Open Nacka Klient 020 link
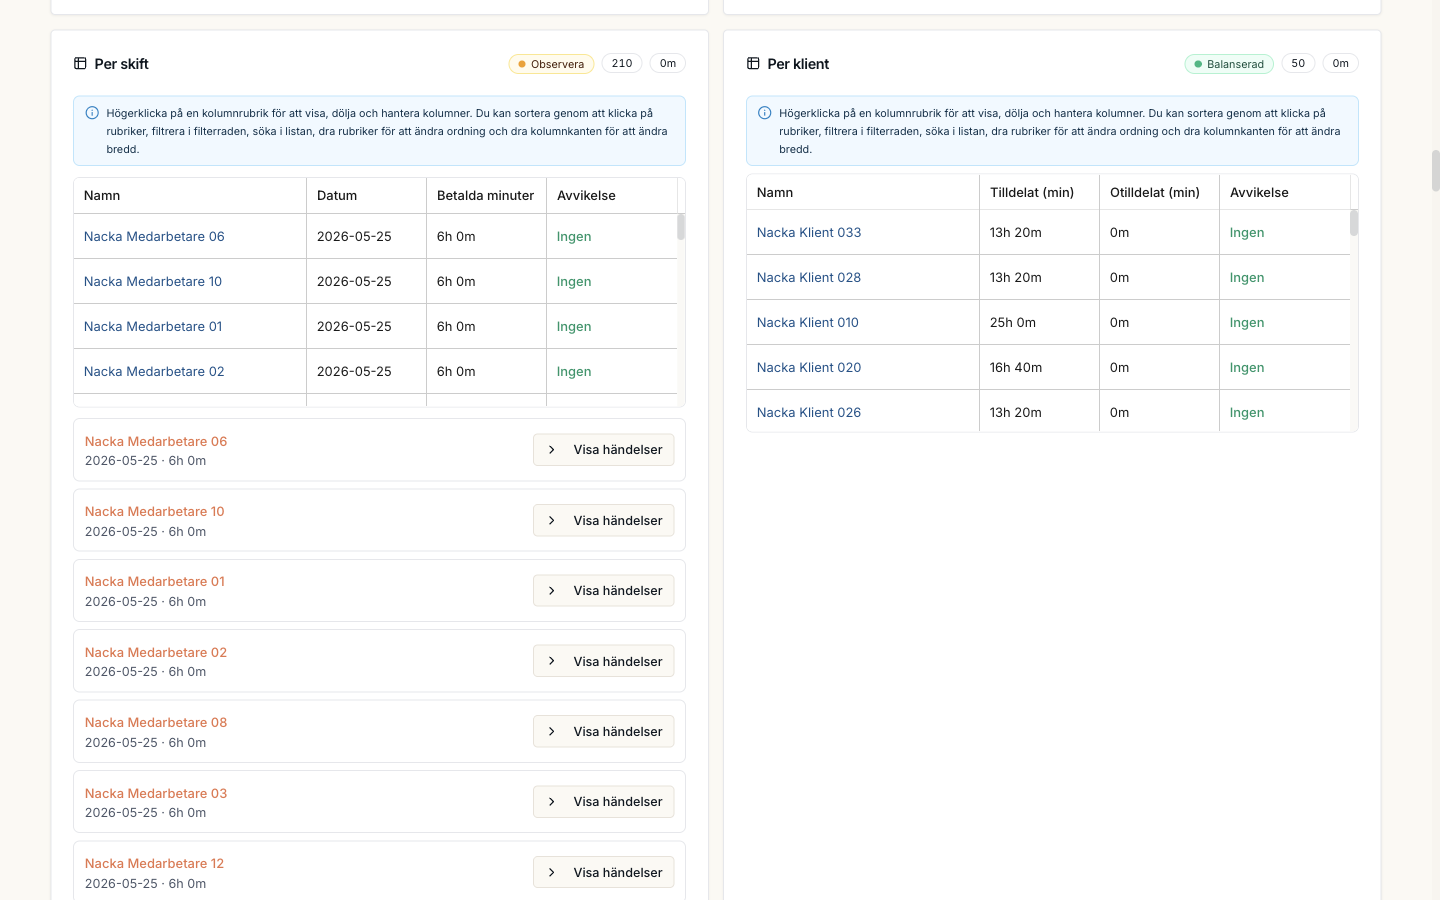Viewport: 1440px width, 900px height. [809, 367]
